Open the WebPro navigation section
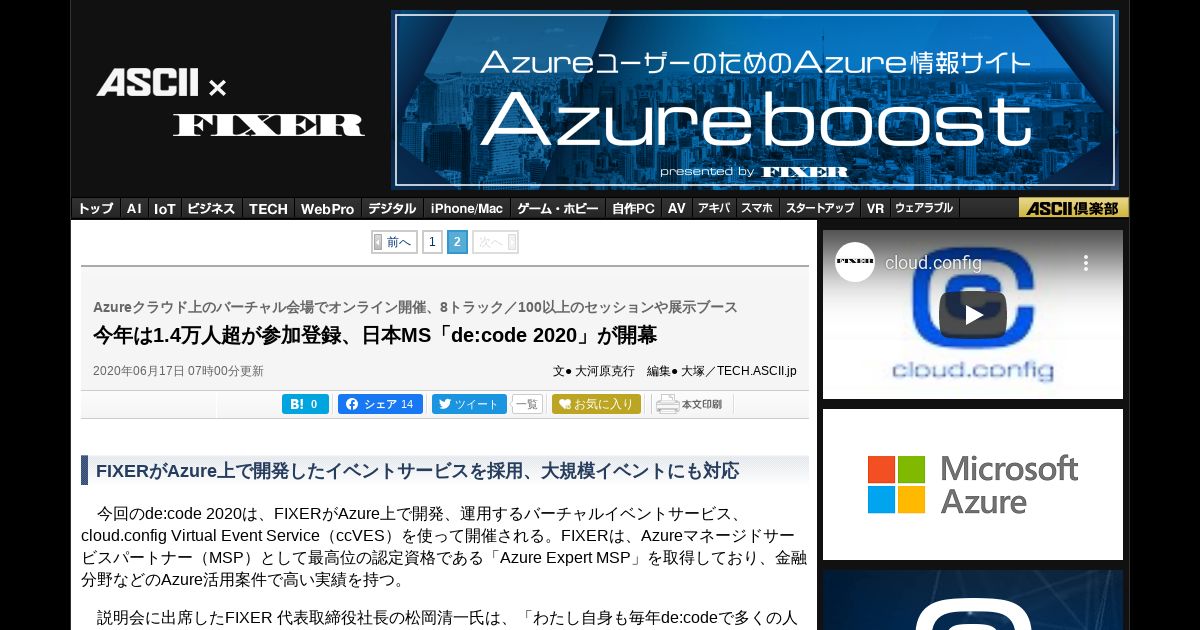The image size is (1200, 630). pos(328,208)
